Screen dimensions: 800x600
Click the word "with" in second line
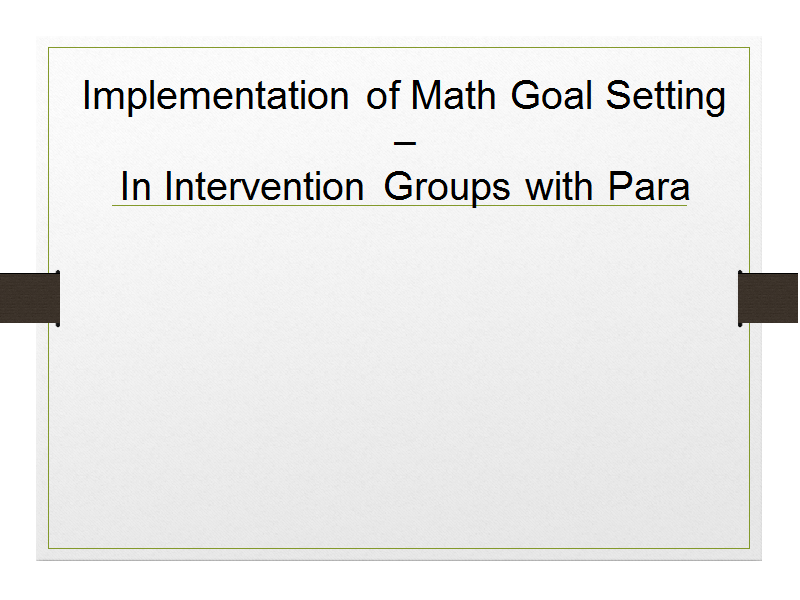tap(559, 187)
